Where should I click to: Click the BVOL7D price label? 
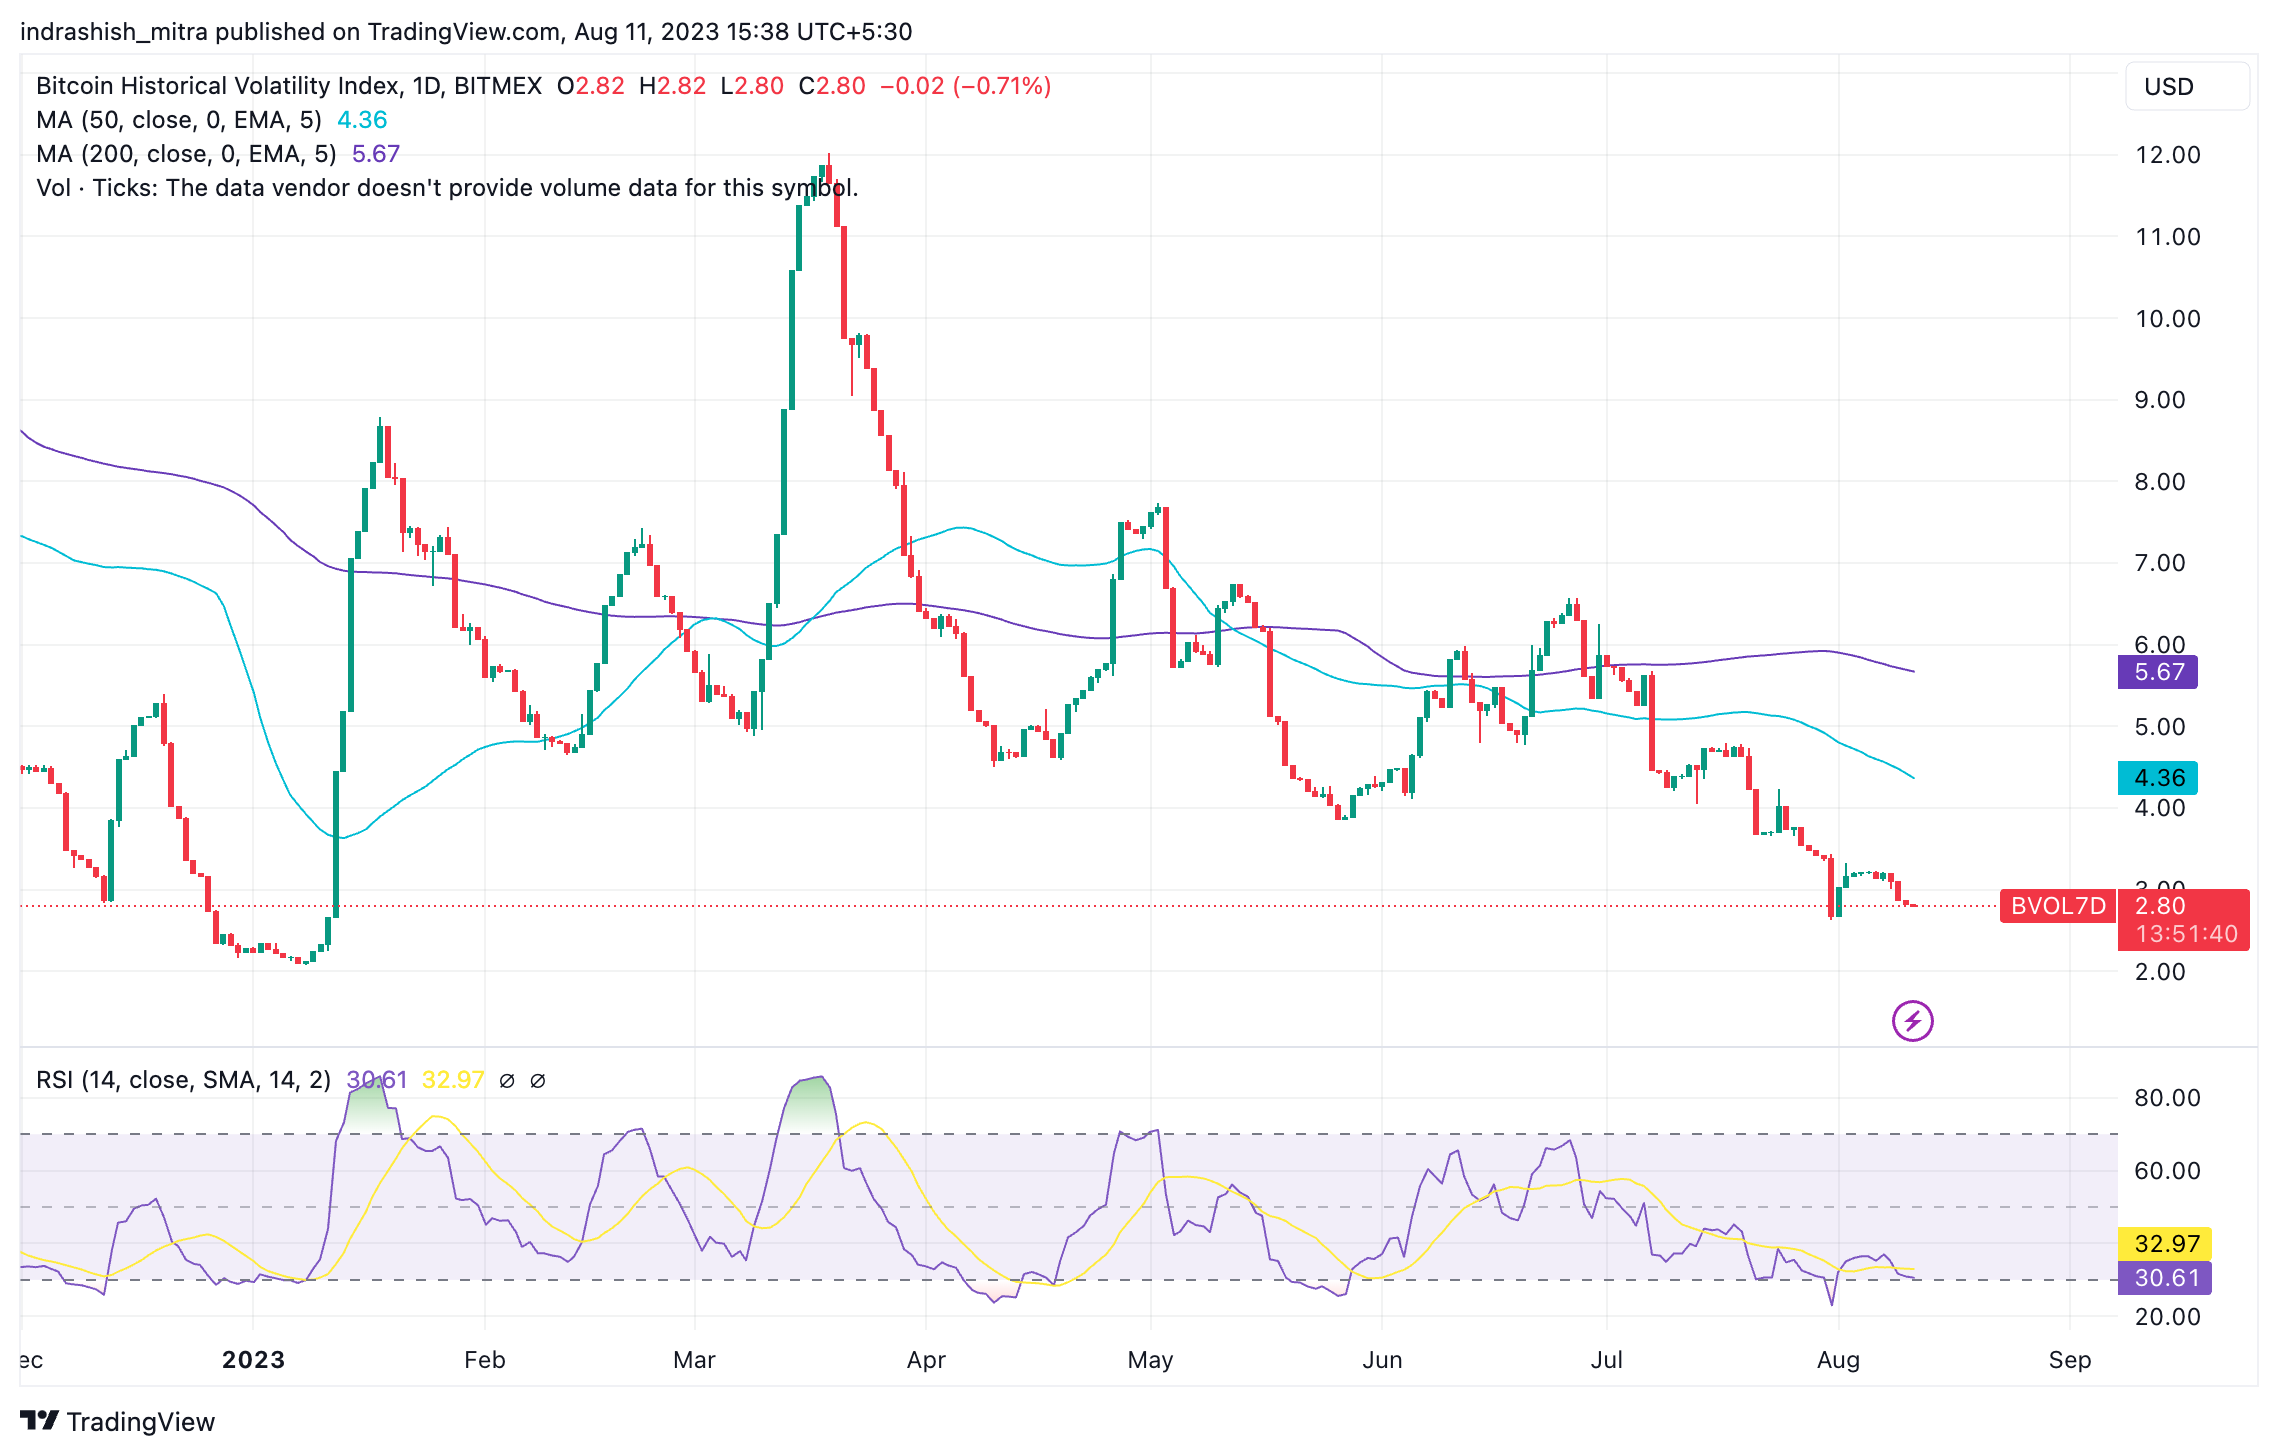(x=2058, y=906)
